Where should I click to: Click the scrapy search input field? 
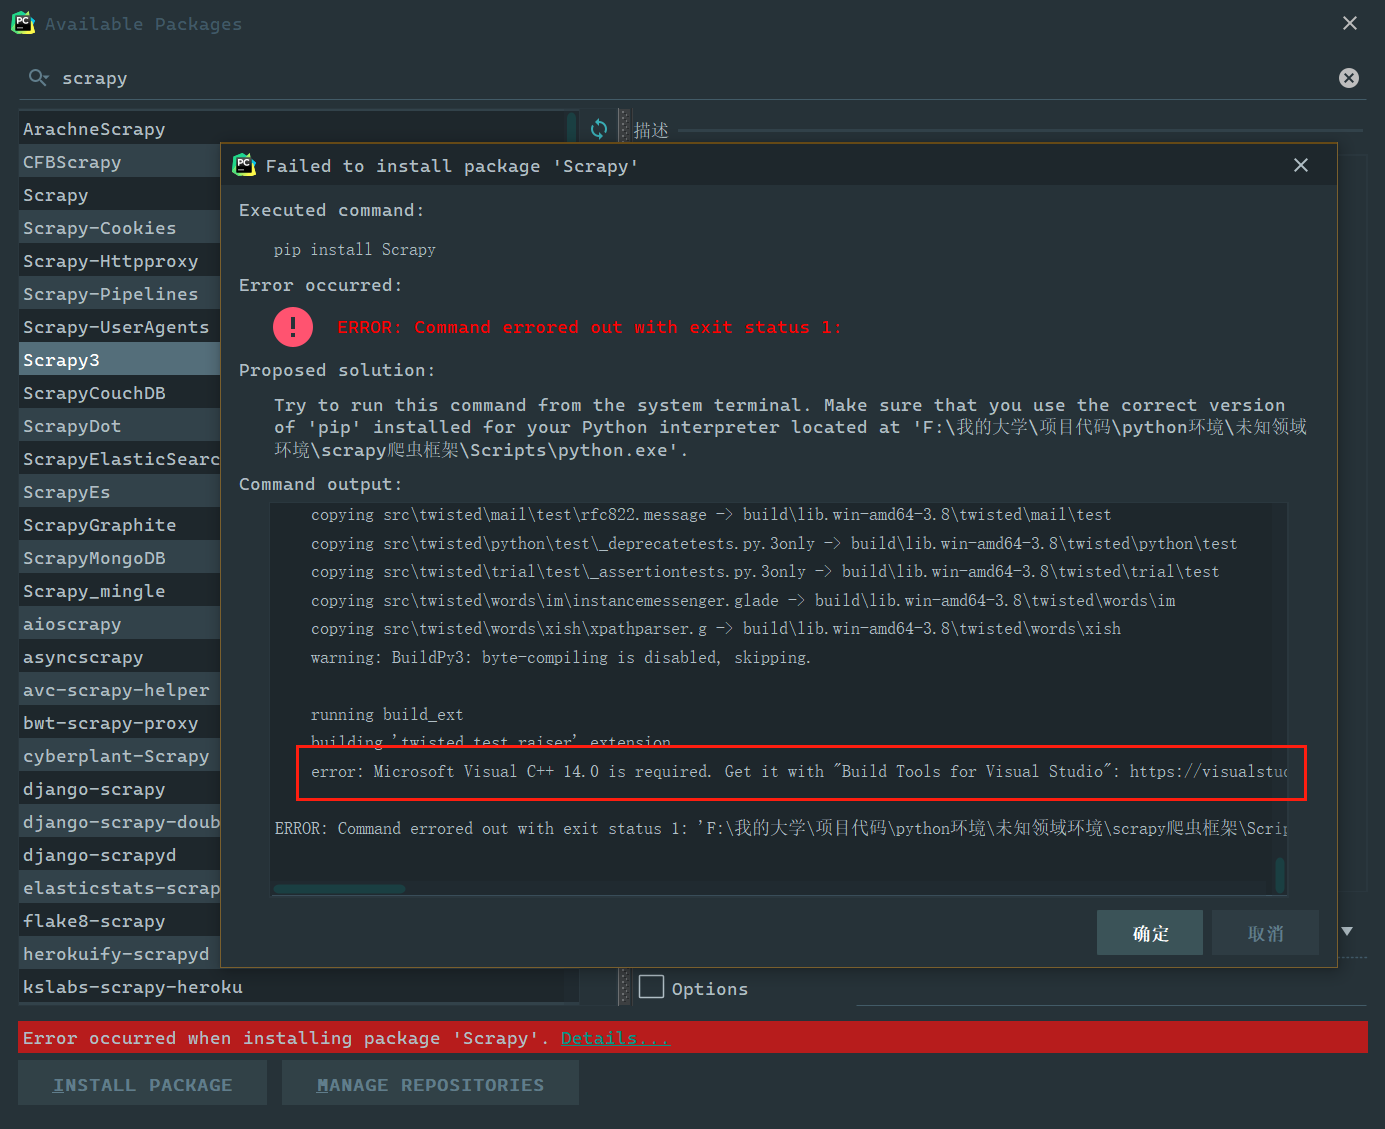coord(690,78)
